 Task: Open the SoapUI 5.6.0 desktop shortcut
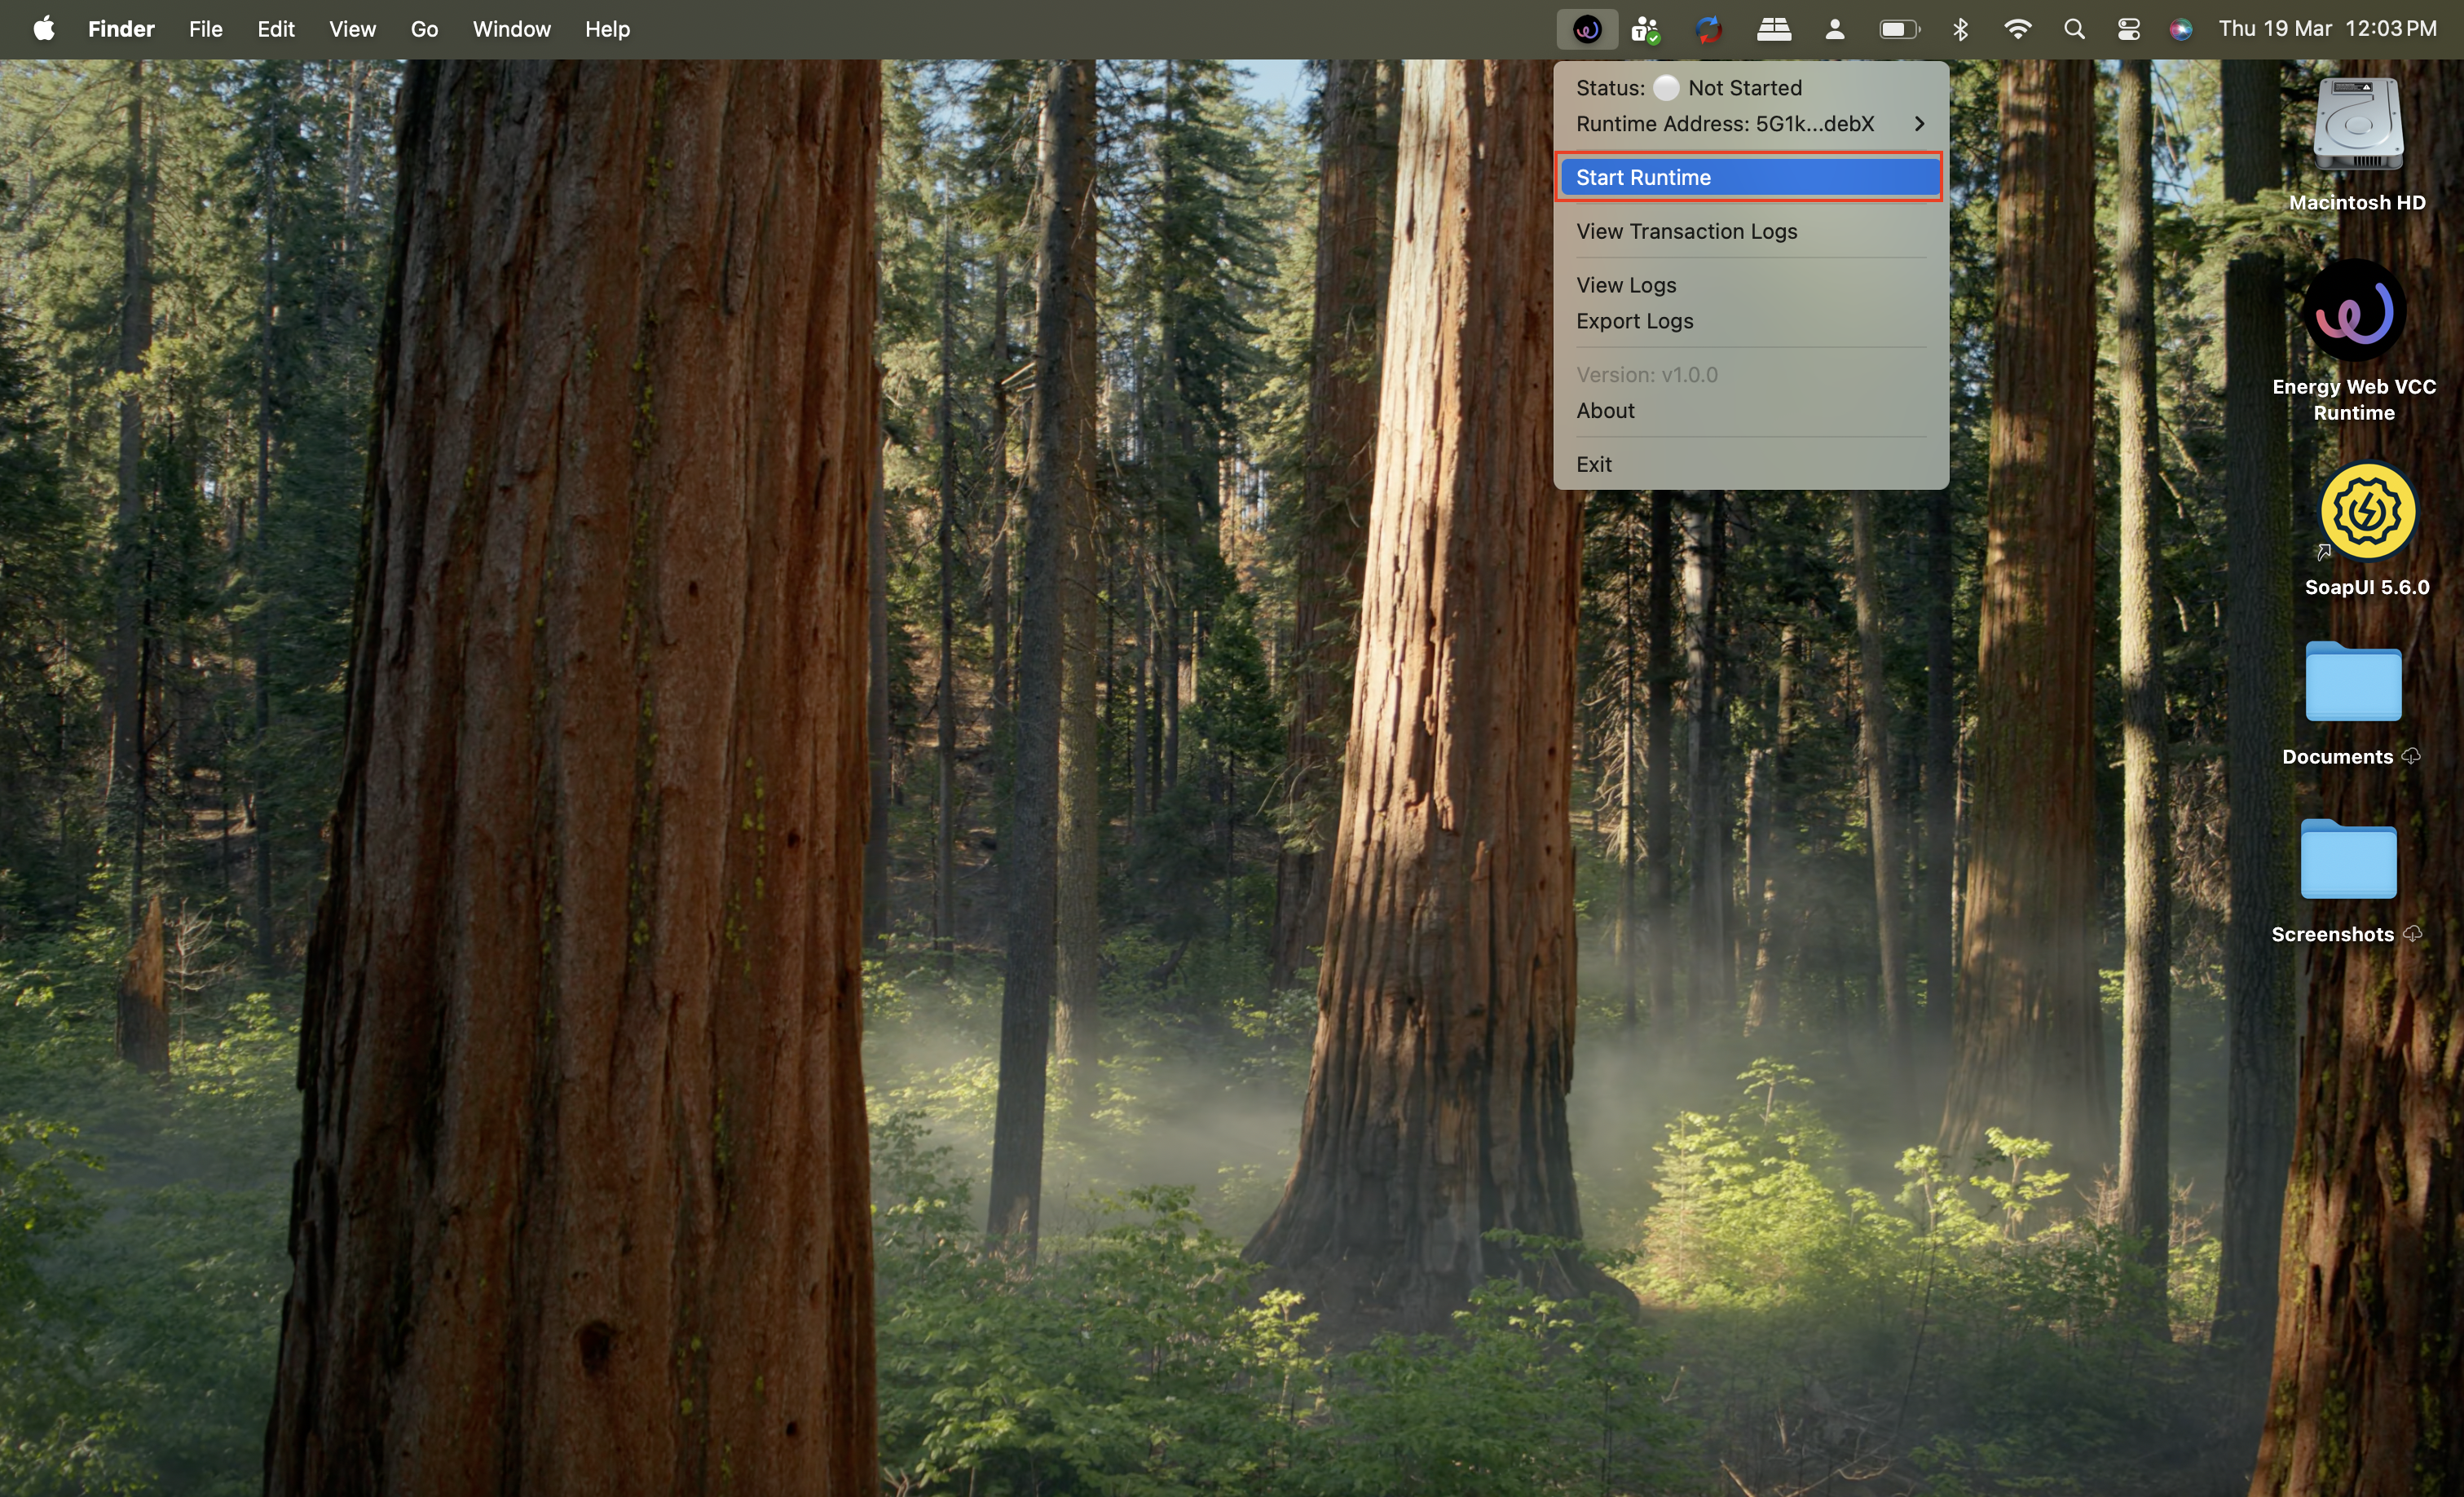[2366, 512]
